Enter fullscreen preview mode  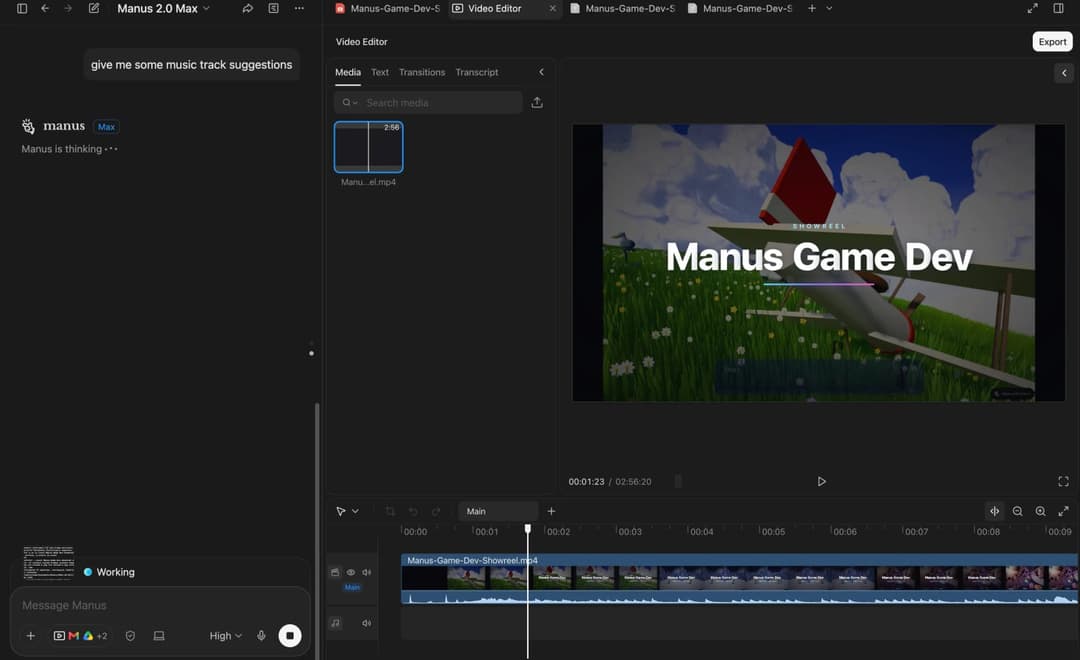1063,482
